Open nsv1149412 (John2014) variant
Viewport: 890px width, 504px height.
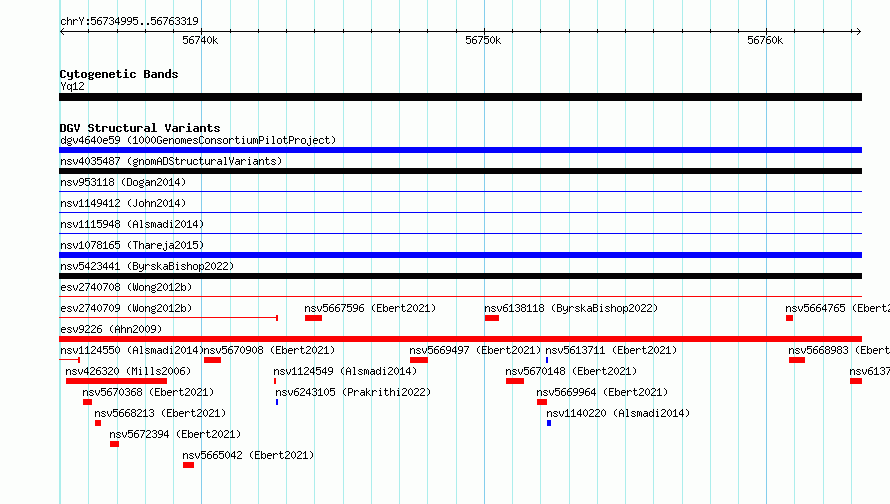pyautogui.click(x=123, y=203)
